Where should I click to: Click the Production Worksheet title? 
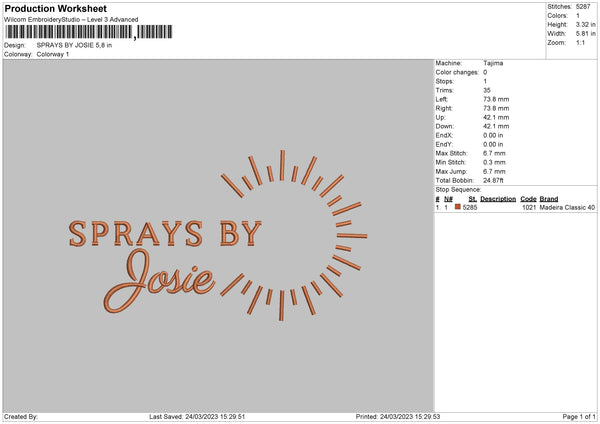pos(55,8)
